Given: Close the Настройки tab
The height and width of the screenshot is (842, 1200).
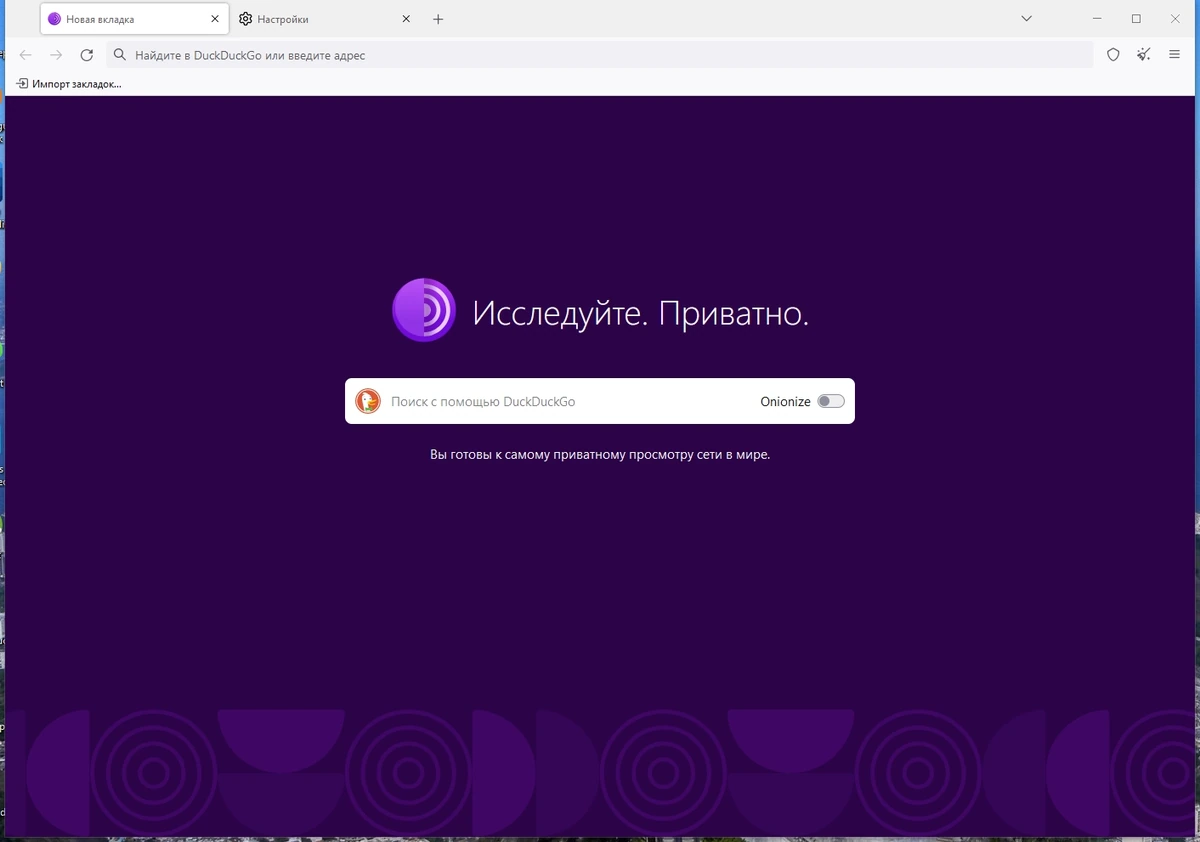Looking at the screenshot, I should [x=406, y=19].
